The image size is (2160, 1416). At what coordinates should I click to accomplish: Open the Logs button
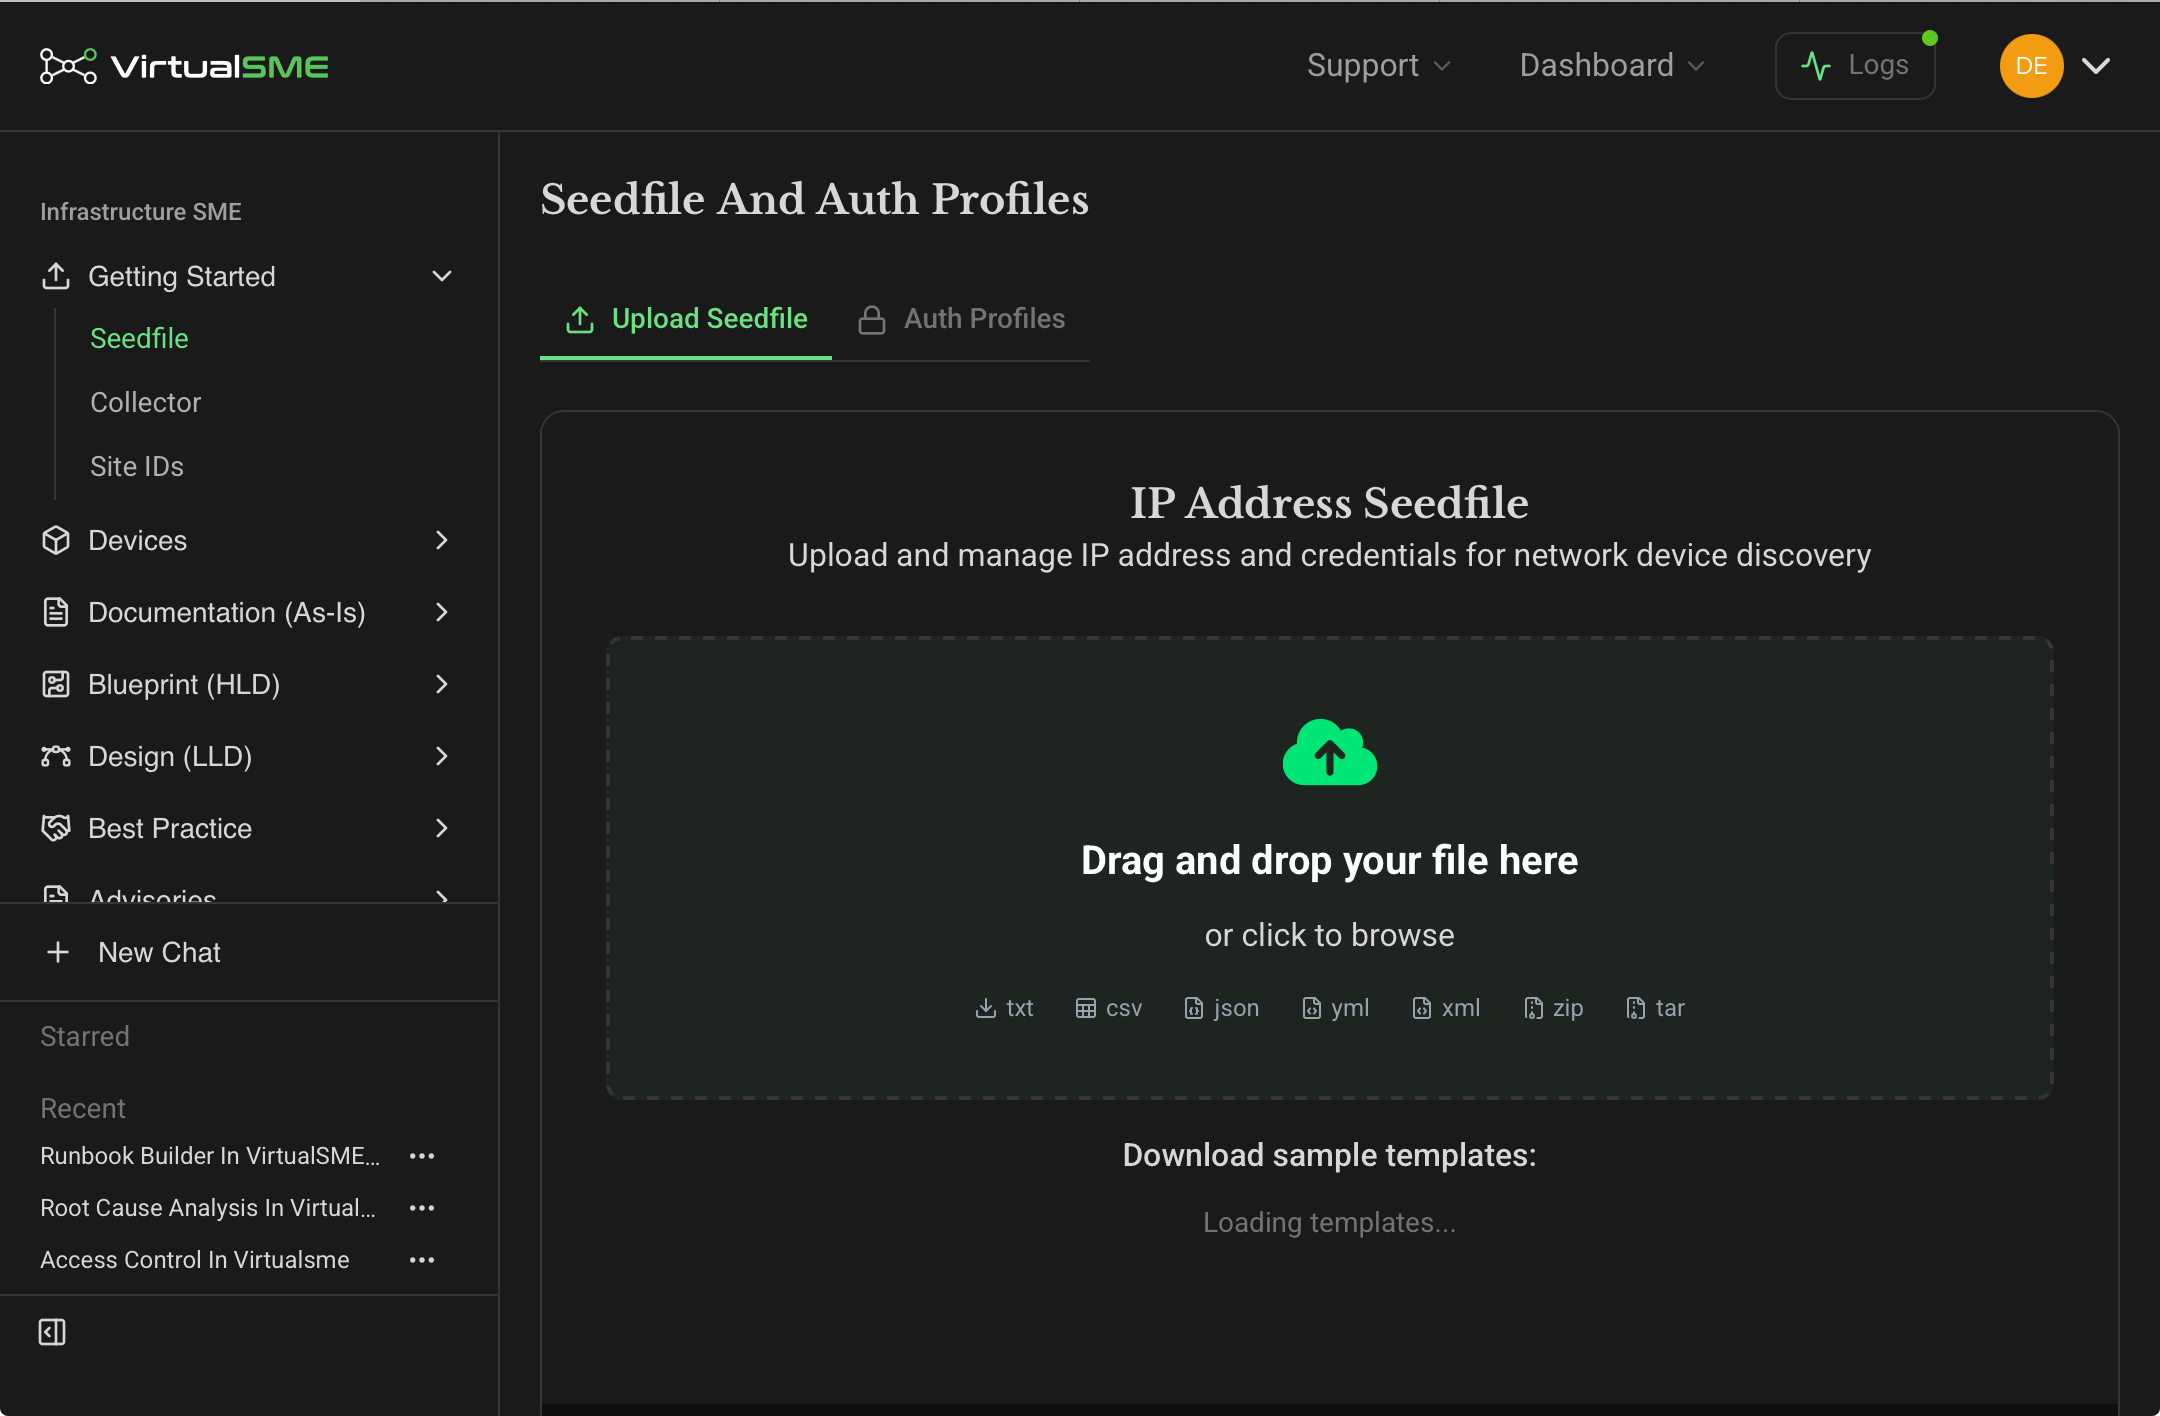coord(1855,66)
